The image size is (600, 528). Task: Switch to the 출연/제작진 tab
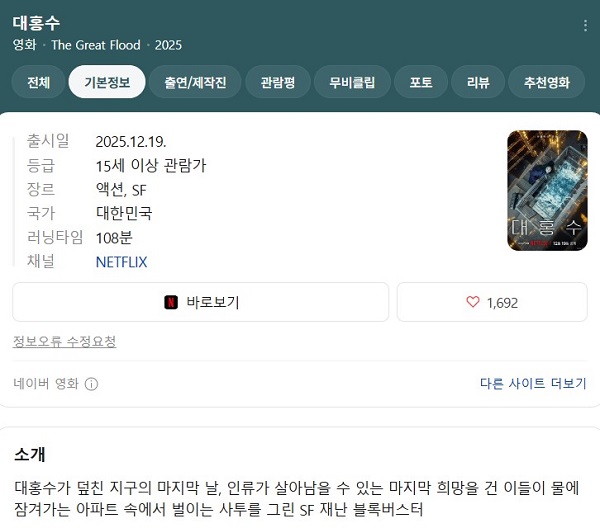(195, 82)
